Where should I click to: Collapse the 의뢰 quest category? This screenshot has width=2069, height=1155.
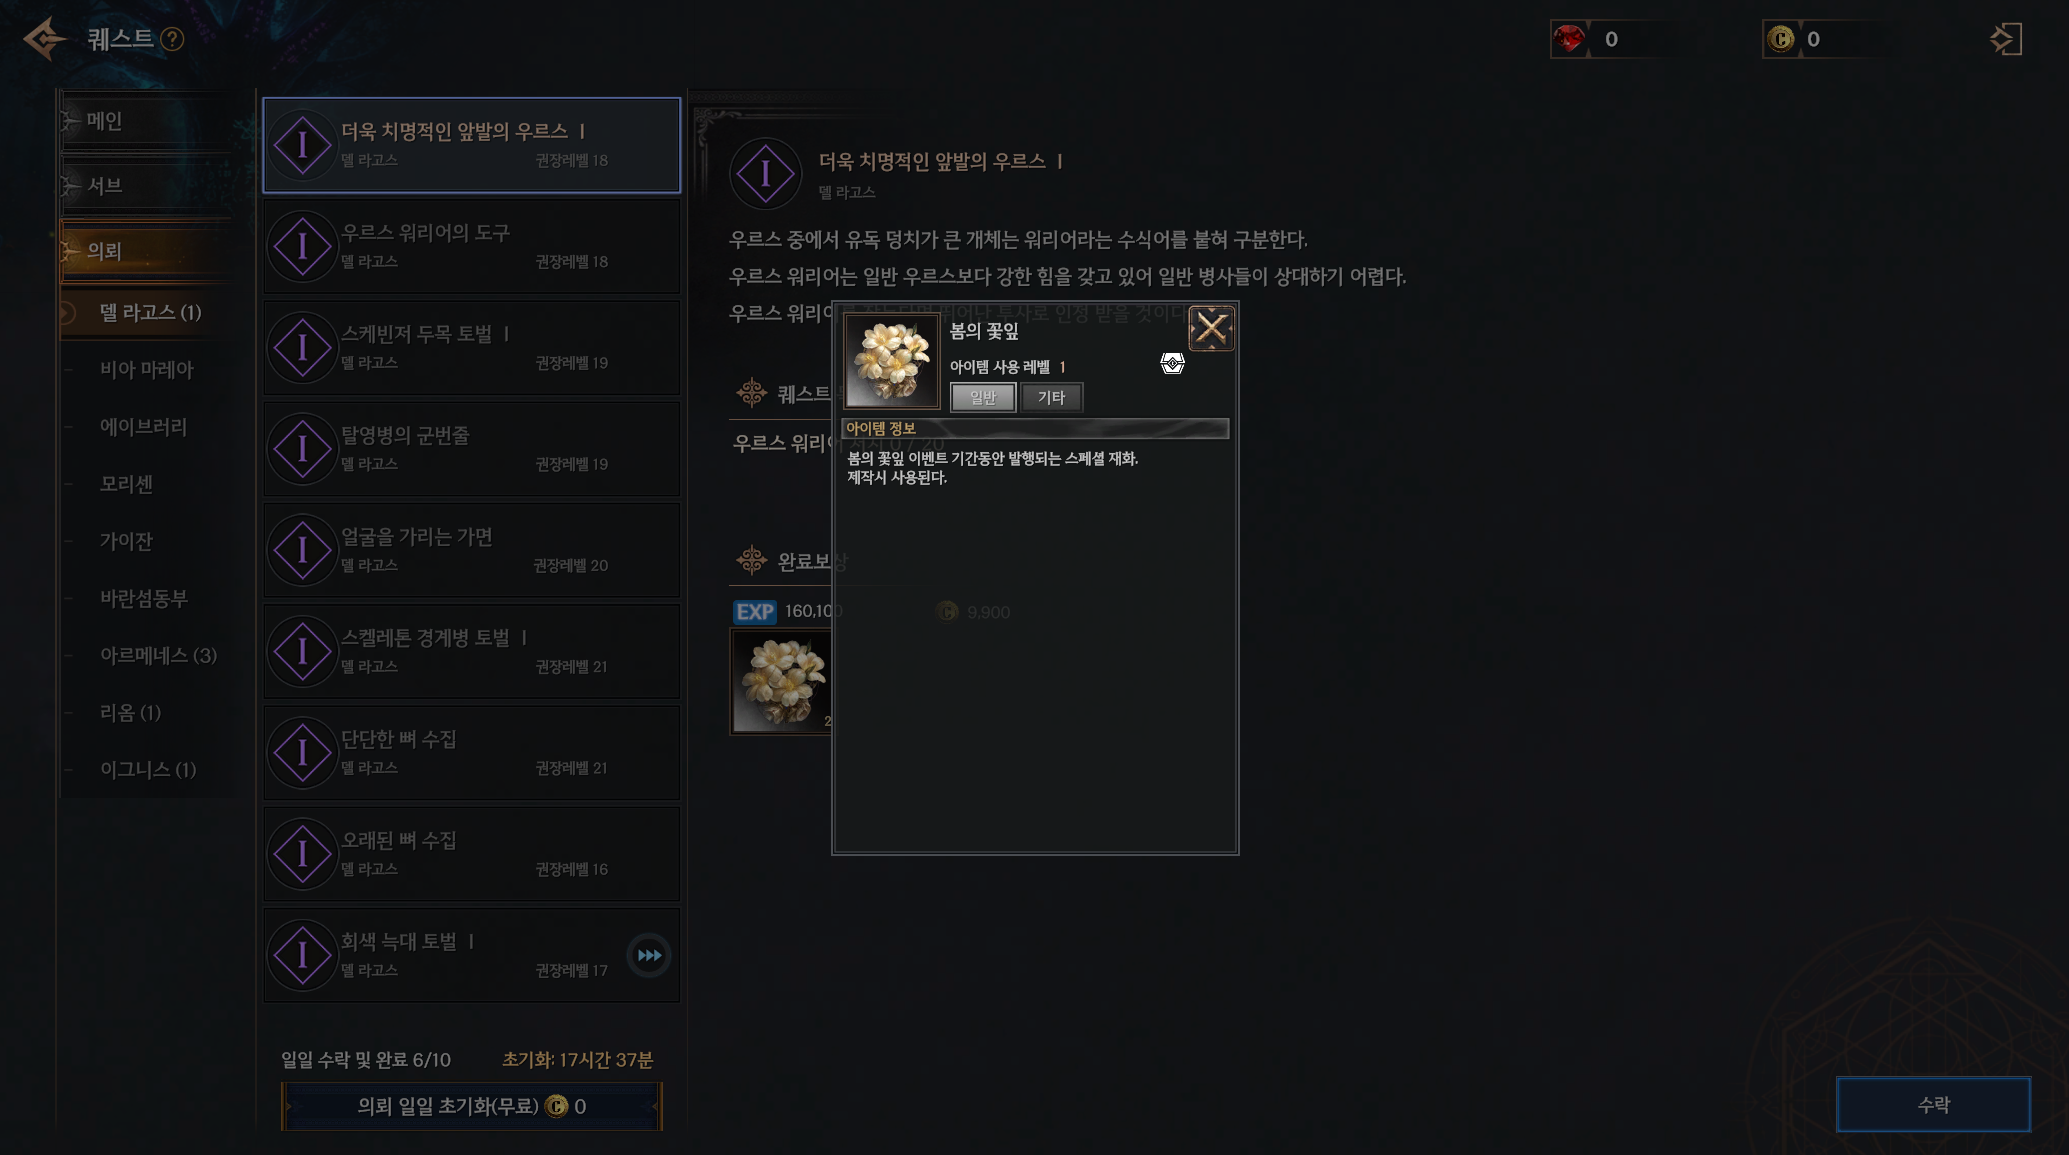click(145, 251)
